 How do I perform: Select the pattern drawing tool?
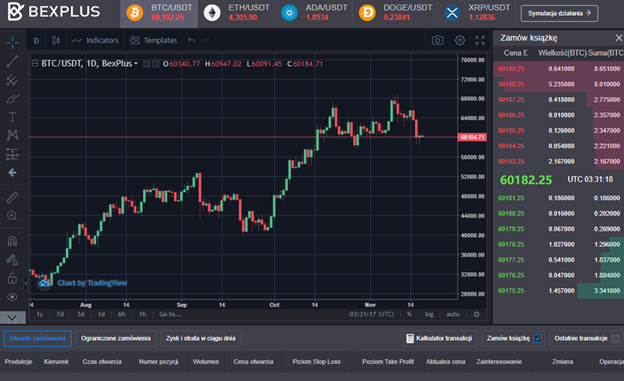coord(12,135)
